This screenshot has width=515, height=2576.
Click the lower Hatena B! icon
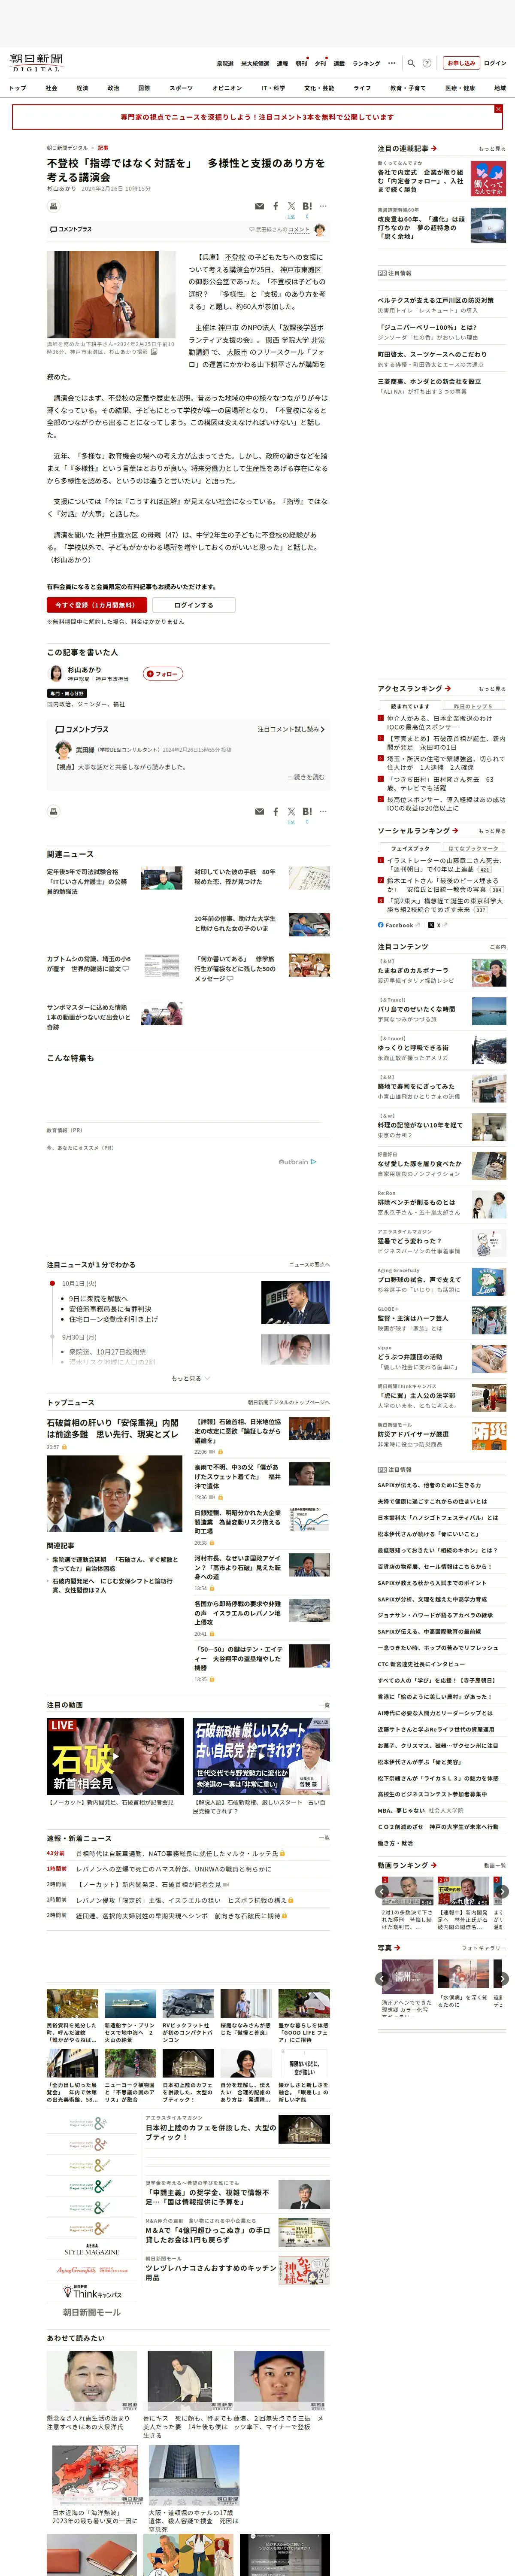click(307, 811)
